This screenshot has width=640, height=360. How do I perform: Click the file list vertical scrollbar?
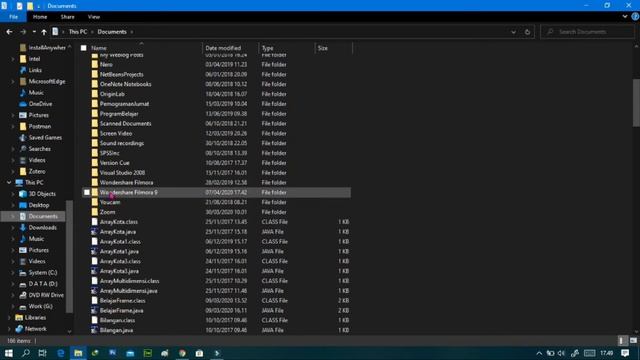[636, 103]
